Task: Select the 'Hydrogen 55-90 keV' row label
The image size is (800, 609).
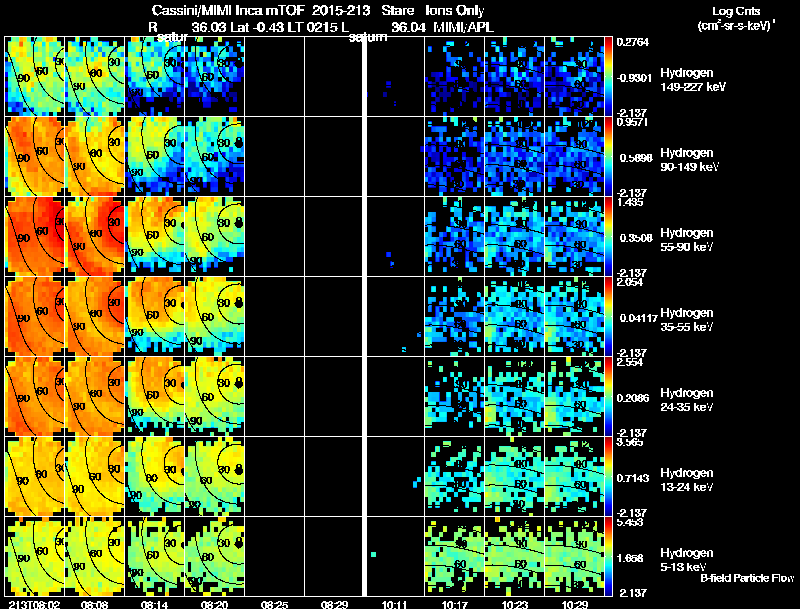Action: point(687,240)
